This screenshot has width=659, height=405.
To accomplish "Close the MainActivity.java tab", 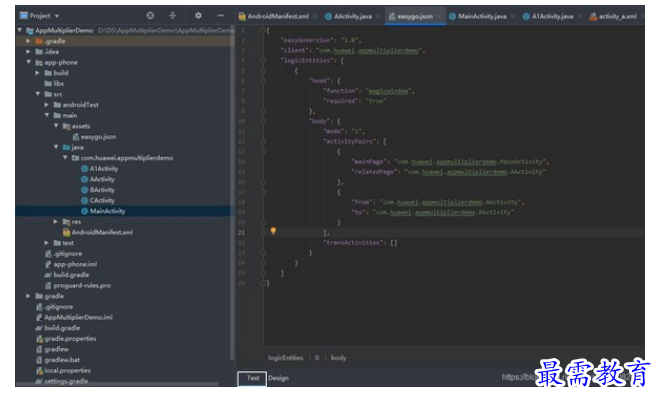I will 513,16.
